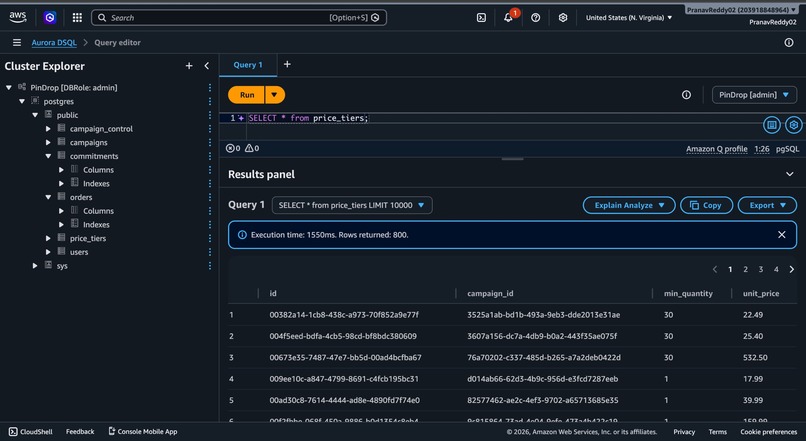Click the info icon next to connection selector
Screen dimensions: 806x441
686,95
